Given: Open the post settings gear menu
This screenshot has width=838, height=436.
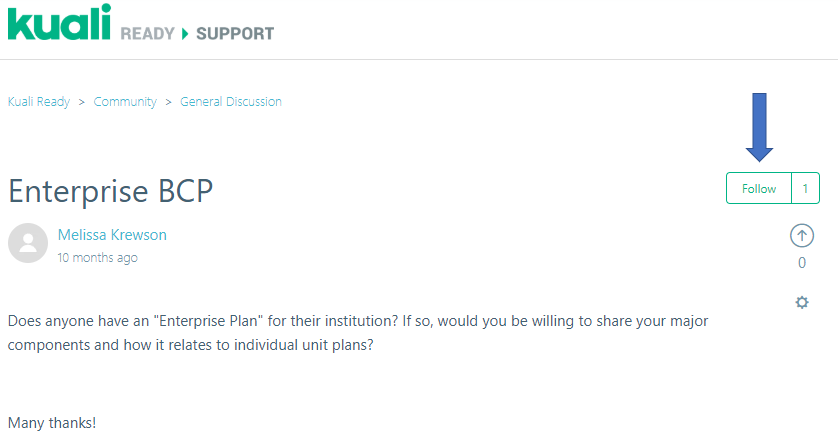Looking at the screenshot, I should click(x=802, y=302).
